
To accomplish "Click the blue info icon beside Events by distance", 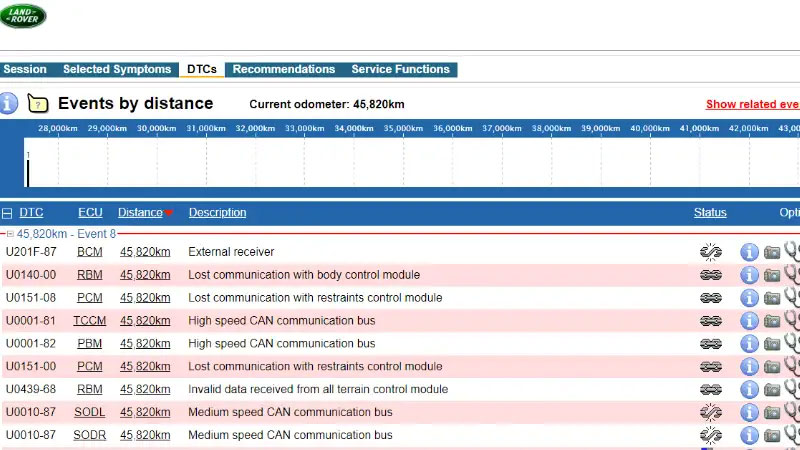I will 9,103.
